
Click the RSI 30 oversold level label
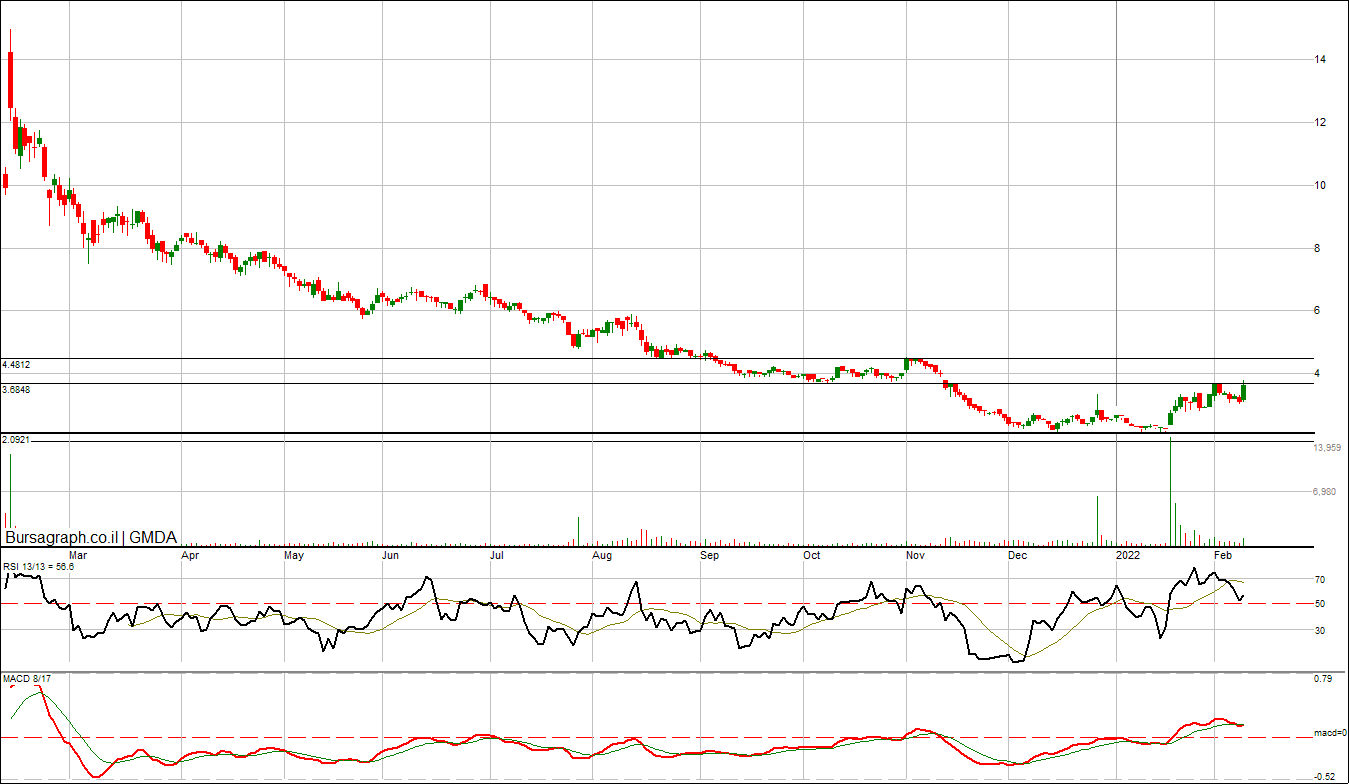1319,631
